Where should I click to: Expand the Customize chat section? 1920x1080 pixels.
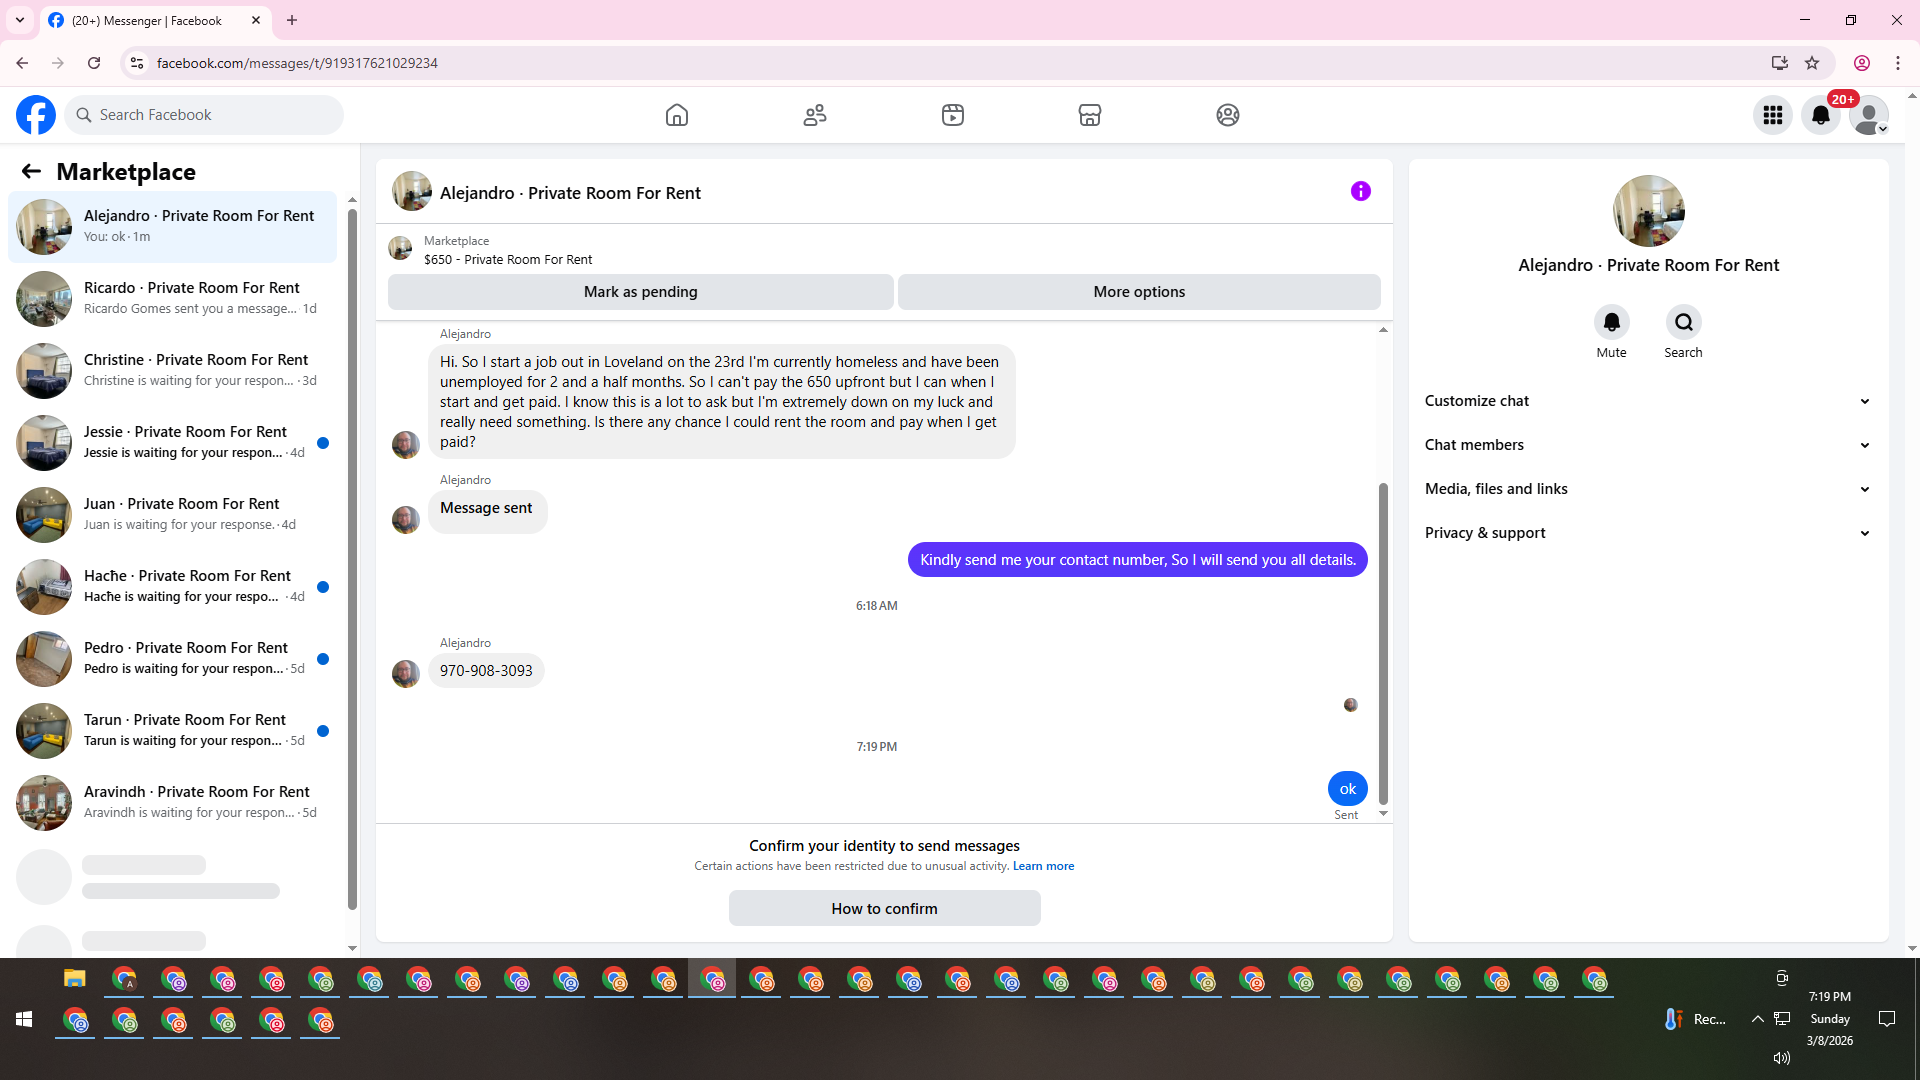1647,401
